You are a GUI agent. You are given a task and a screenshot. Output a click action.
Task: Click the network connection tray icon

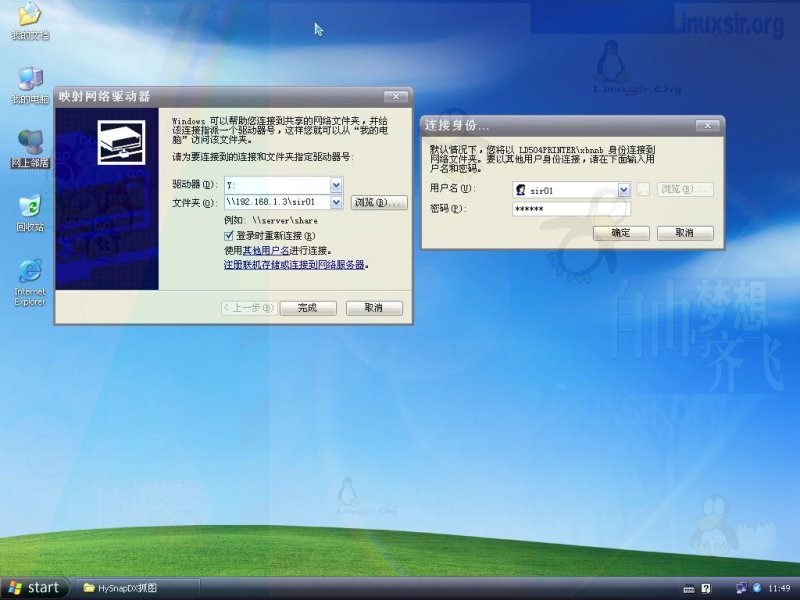[741, 588]
